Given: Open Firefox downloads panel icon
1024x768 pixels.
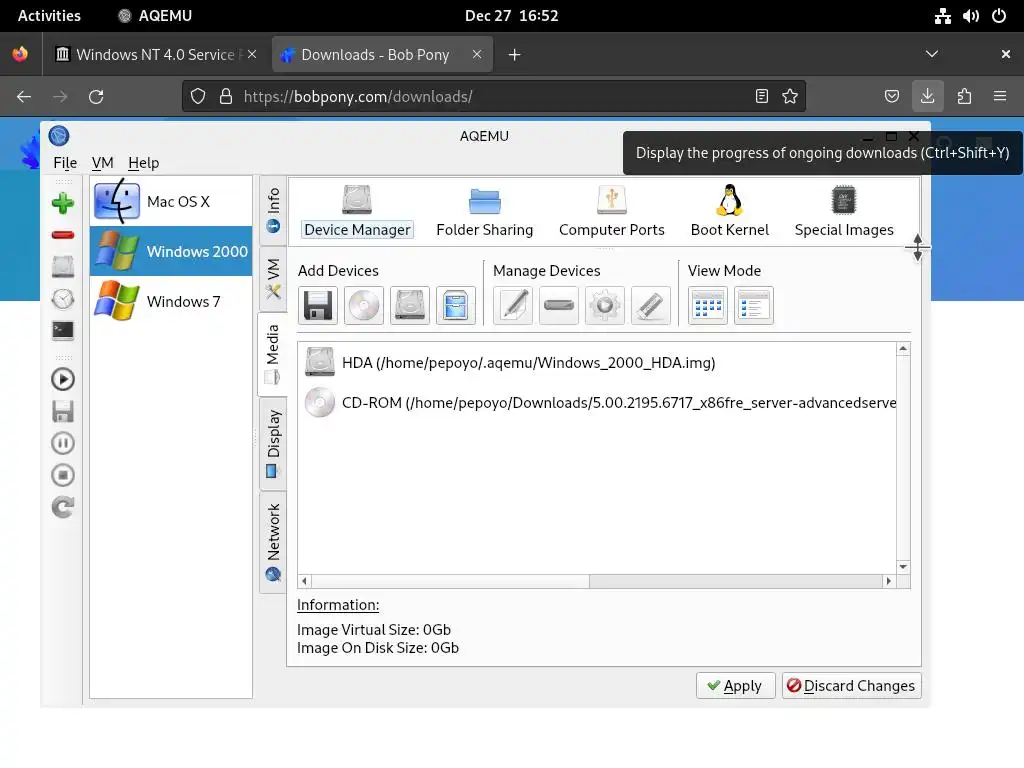Looking at the screenshot, I should tap(927, 97).
